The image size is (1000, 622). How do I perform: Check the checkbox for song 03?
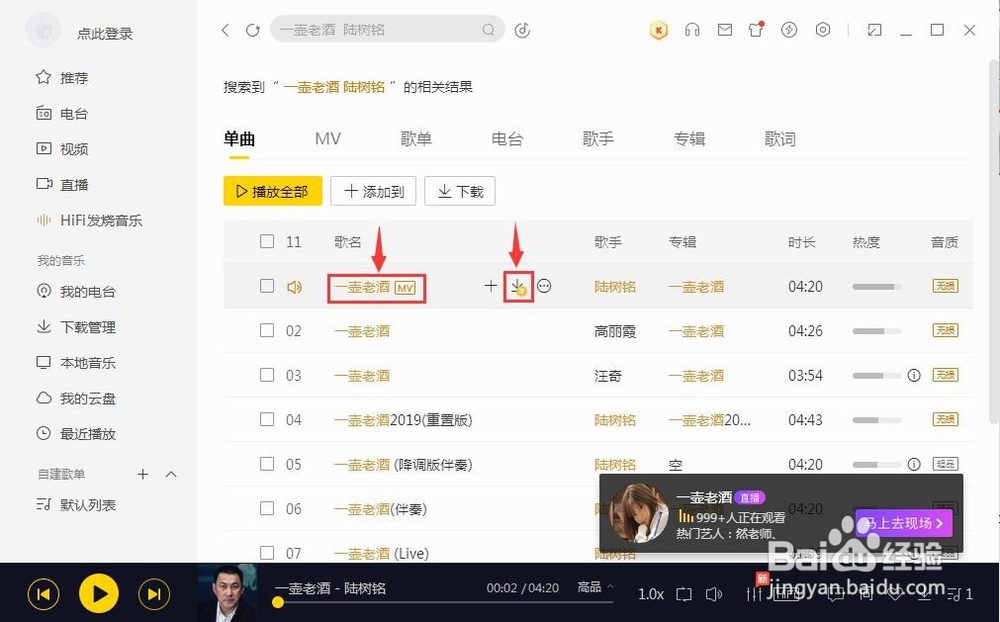[267, 374]
